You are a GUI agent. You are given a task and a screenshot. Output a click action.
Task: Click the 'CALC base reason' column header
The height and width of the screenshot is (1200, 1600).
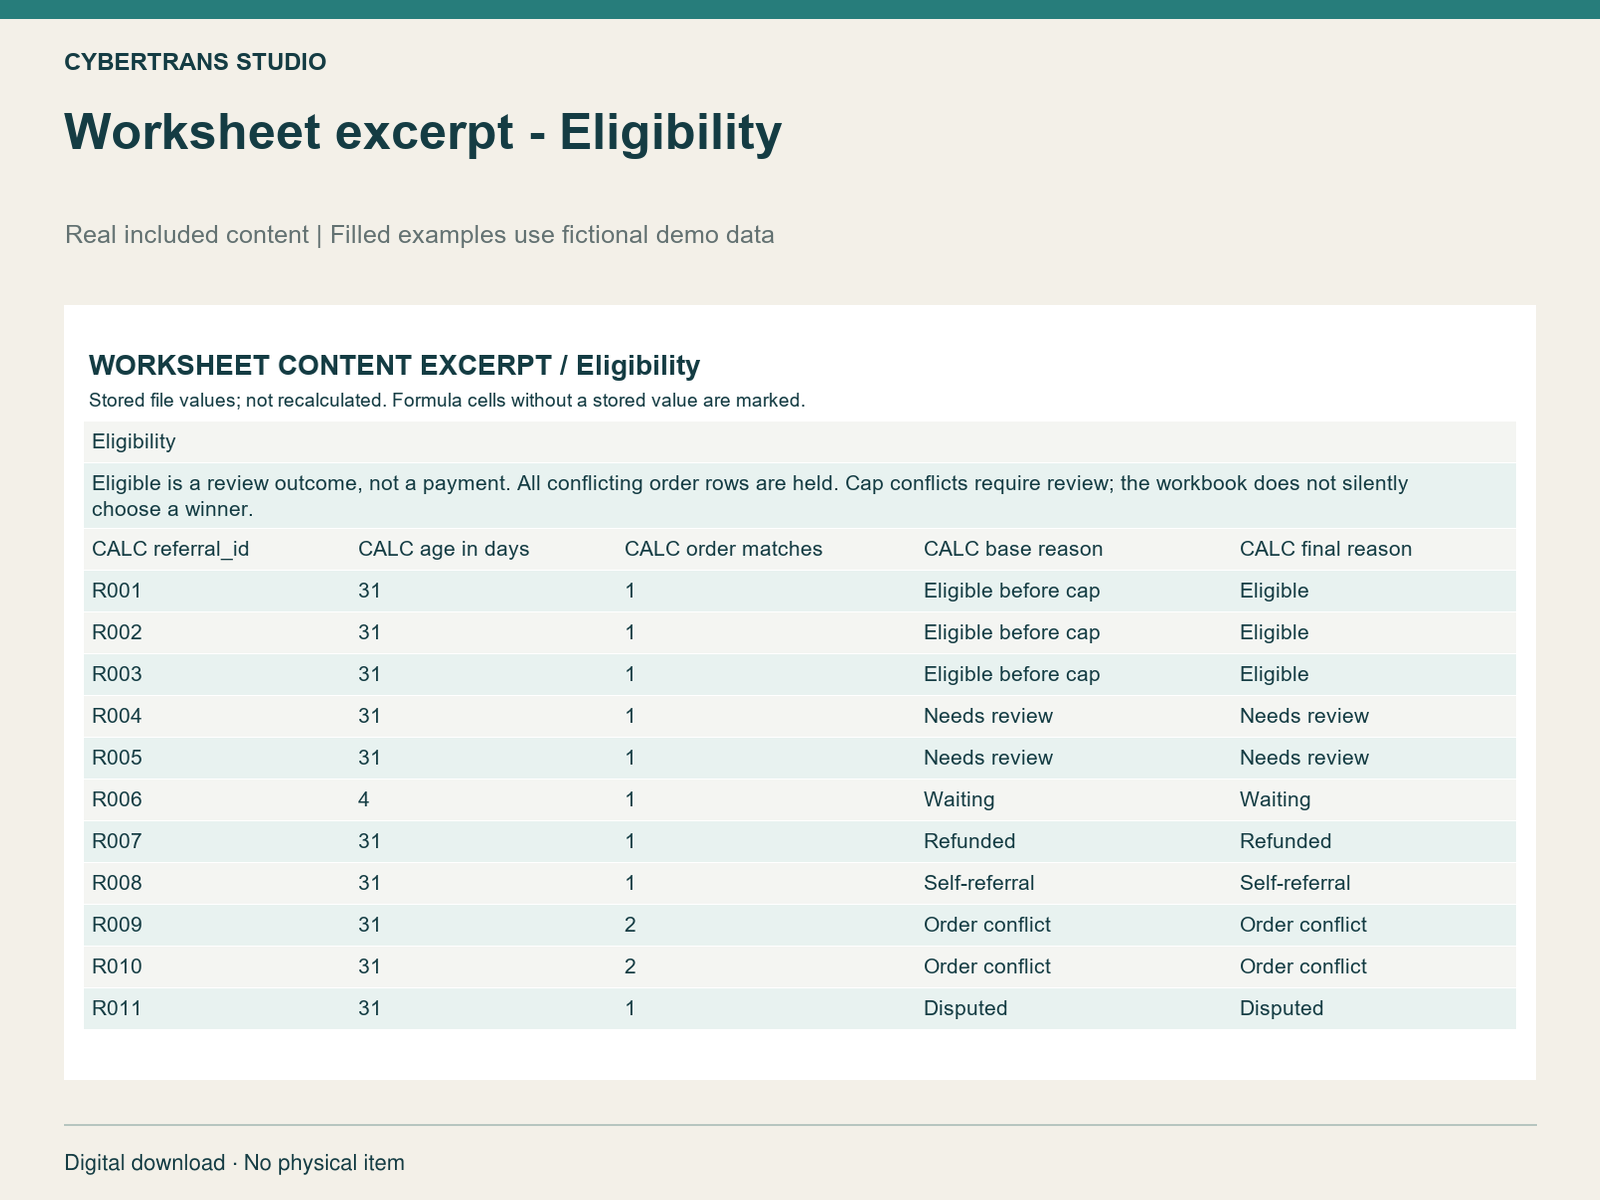pos(1013,549)
